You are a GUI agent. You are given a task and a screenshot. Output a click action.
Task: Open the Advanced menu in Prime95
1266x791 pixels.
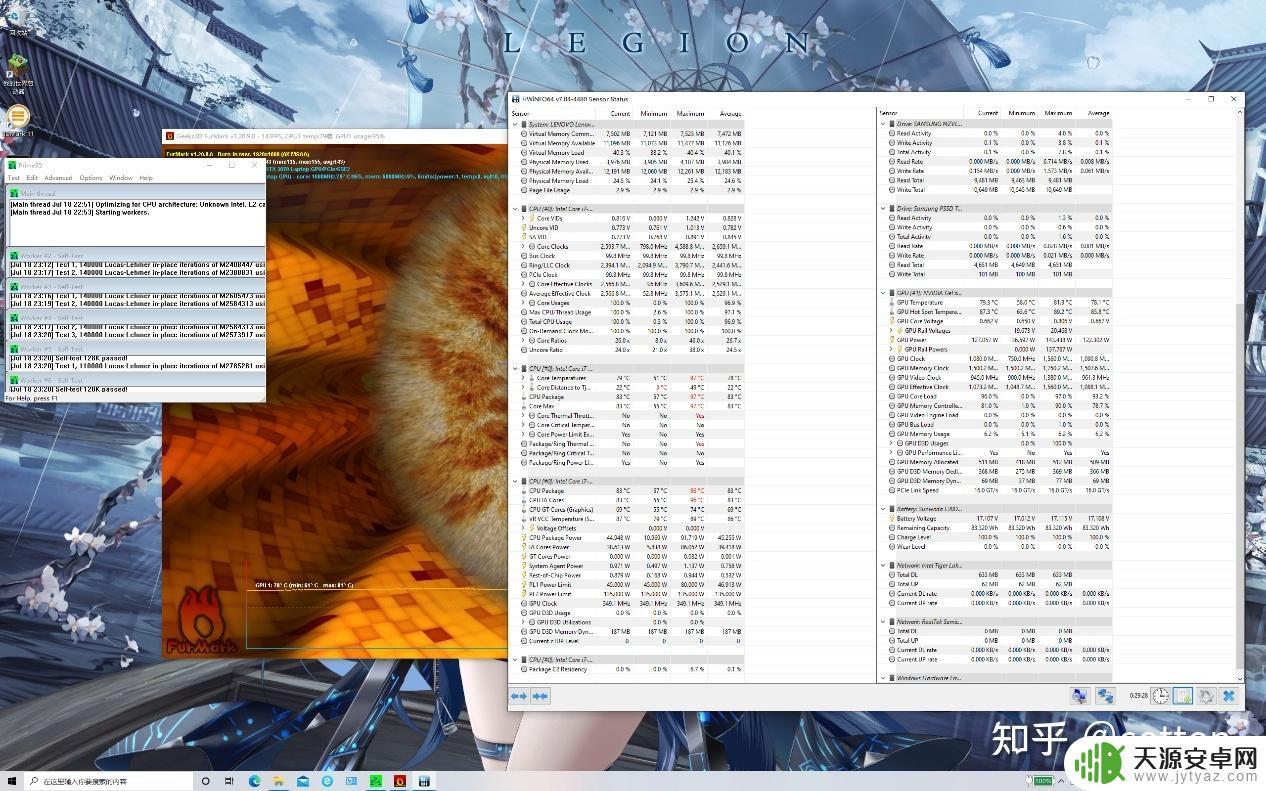pyautogui.click(x=58, y=178)
